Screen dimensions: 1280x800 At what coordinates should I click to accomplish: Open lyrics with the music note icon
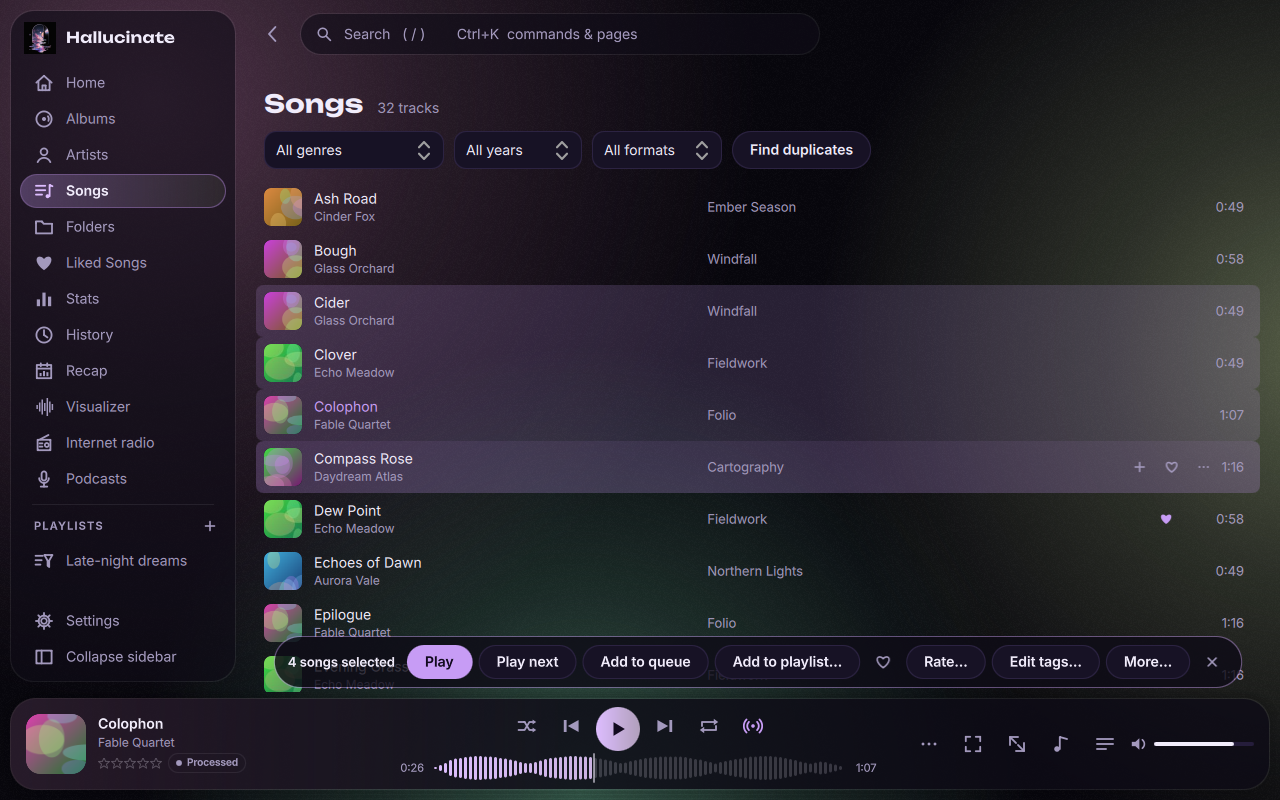tap(1061, 744)
